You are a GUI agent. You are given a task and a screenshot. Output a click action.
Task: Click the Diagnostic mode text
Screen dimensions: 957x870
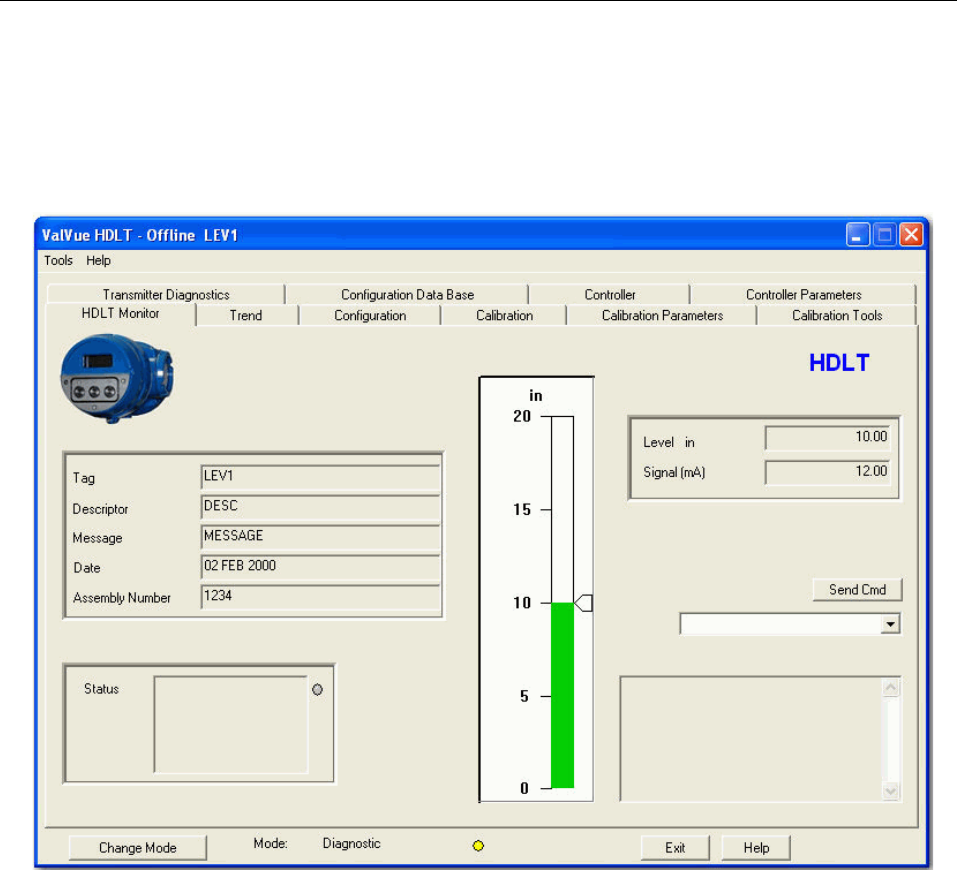point(352,844)
